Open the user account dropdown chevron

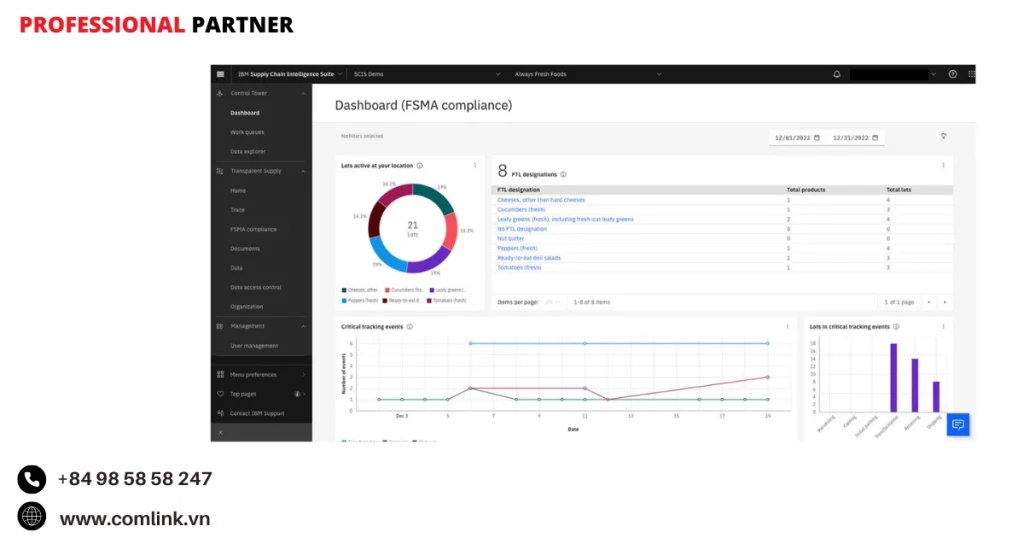tap(934, 74)
